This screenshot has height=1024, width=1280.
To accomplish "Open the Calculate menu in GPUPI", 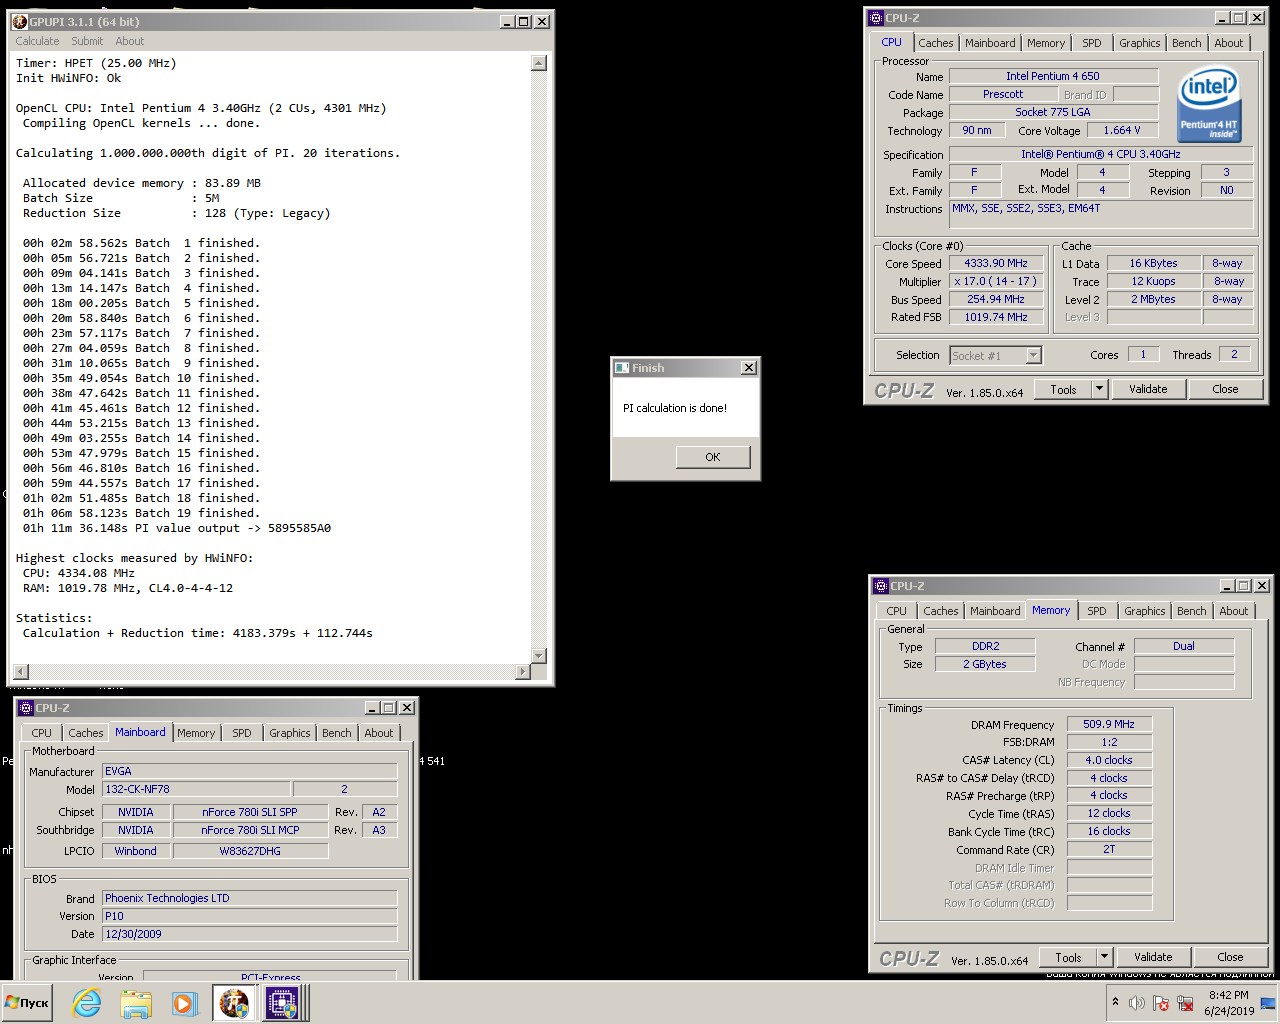I will click(x=37, y=41).
